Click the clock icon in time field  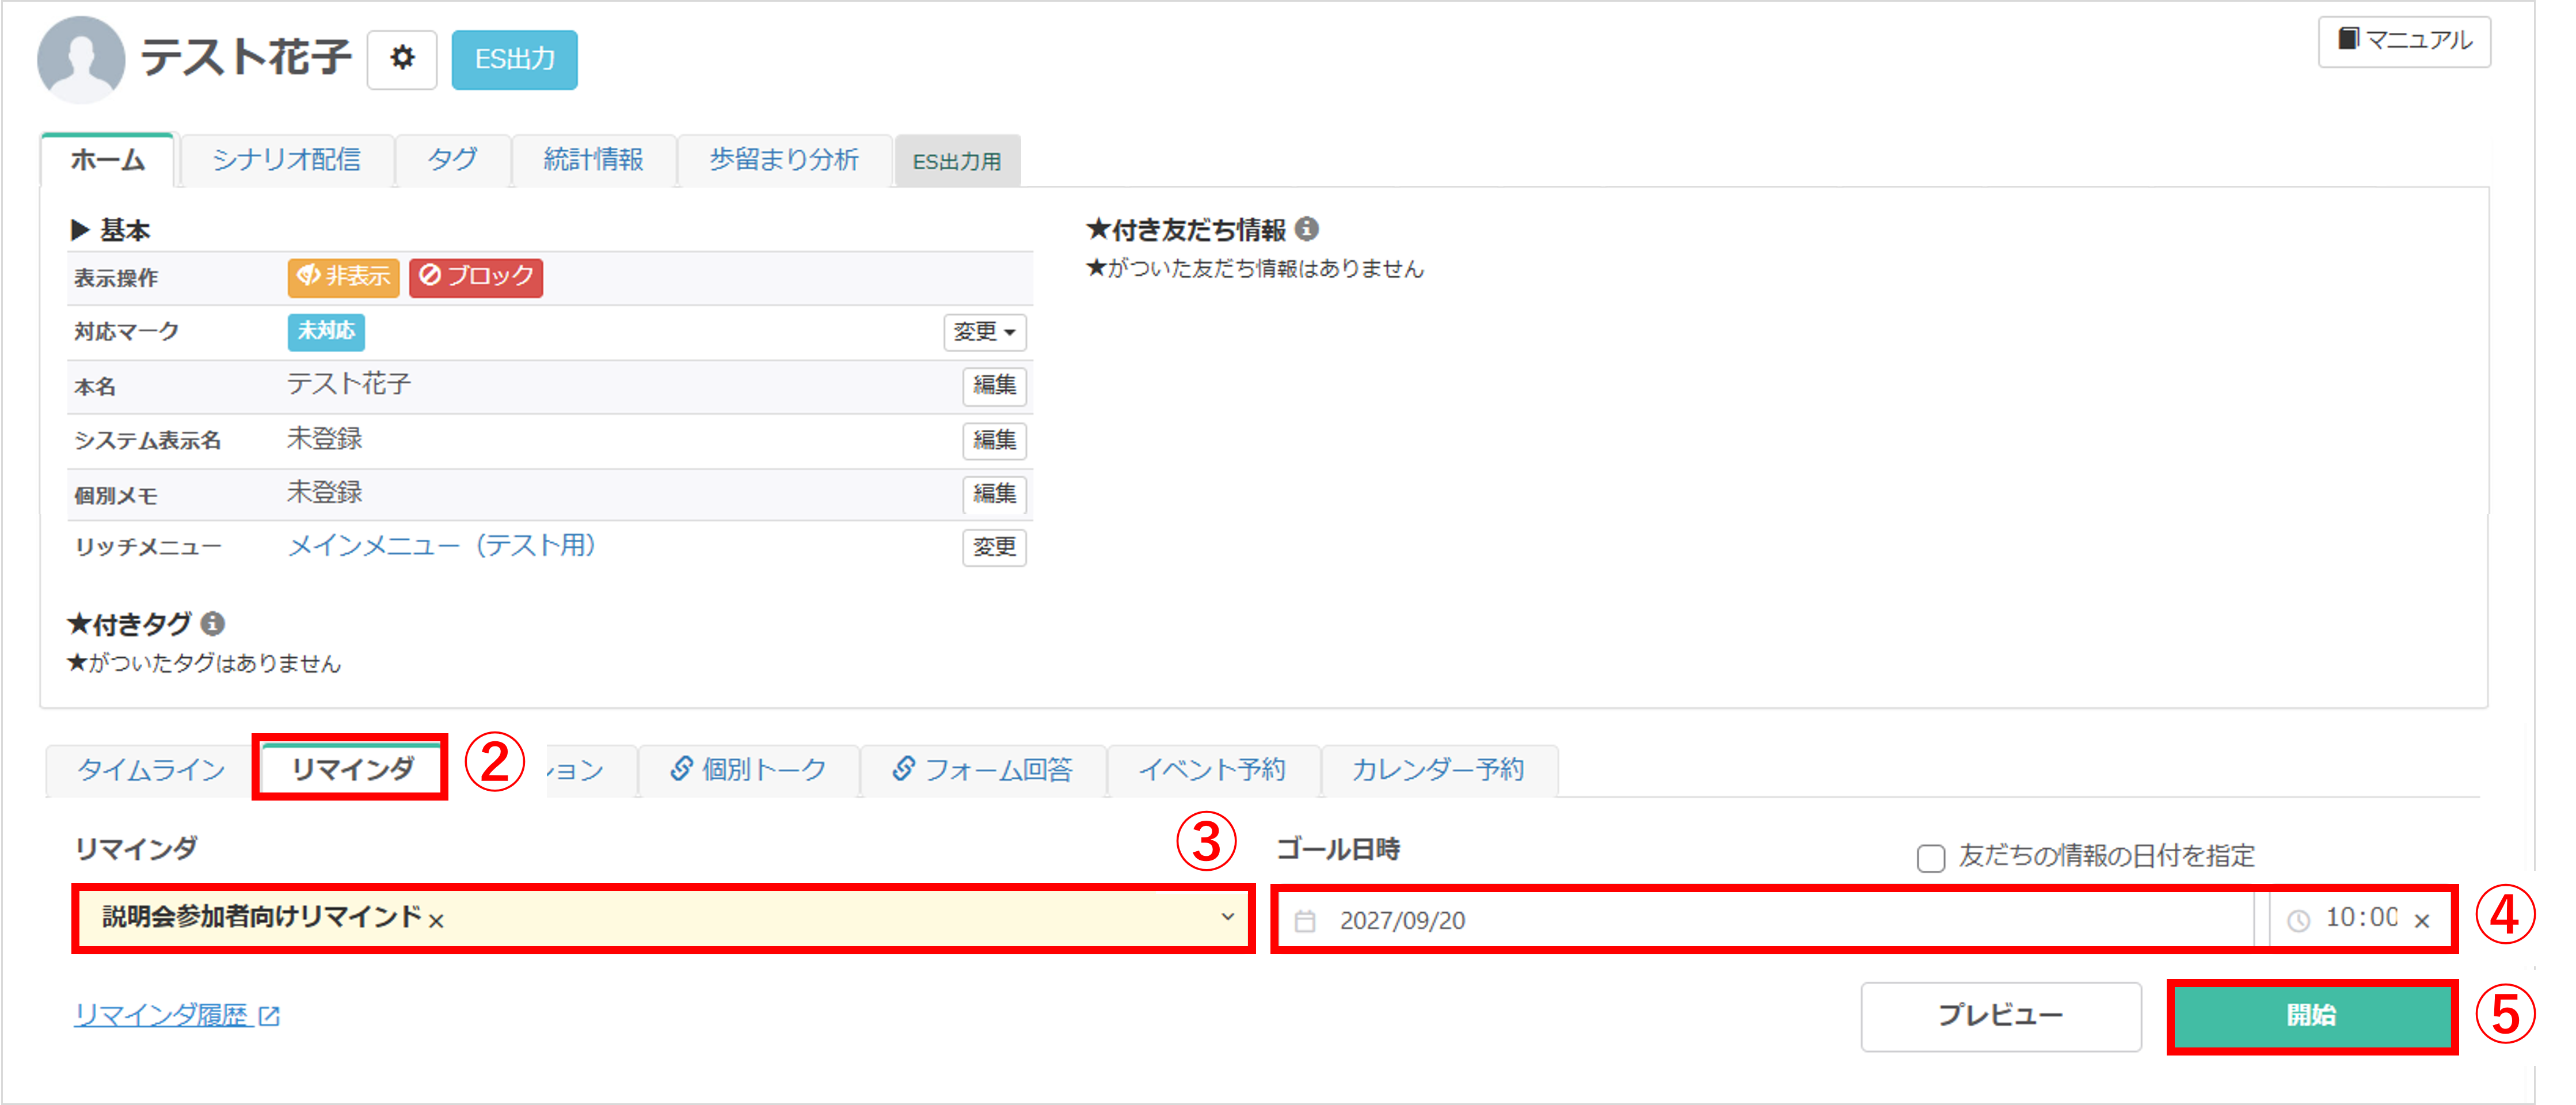[2298, 921]
